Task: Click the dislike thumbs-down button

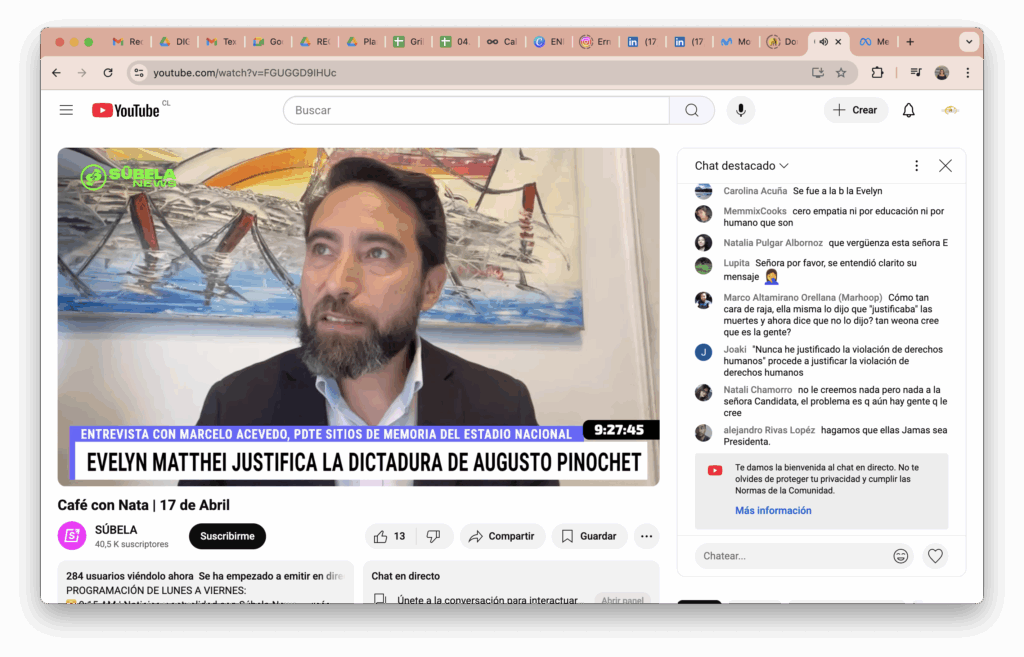Action: [x=434, y=536]
